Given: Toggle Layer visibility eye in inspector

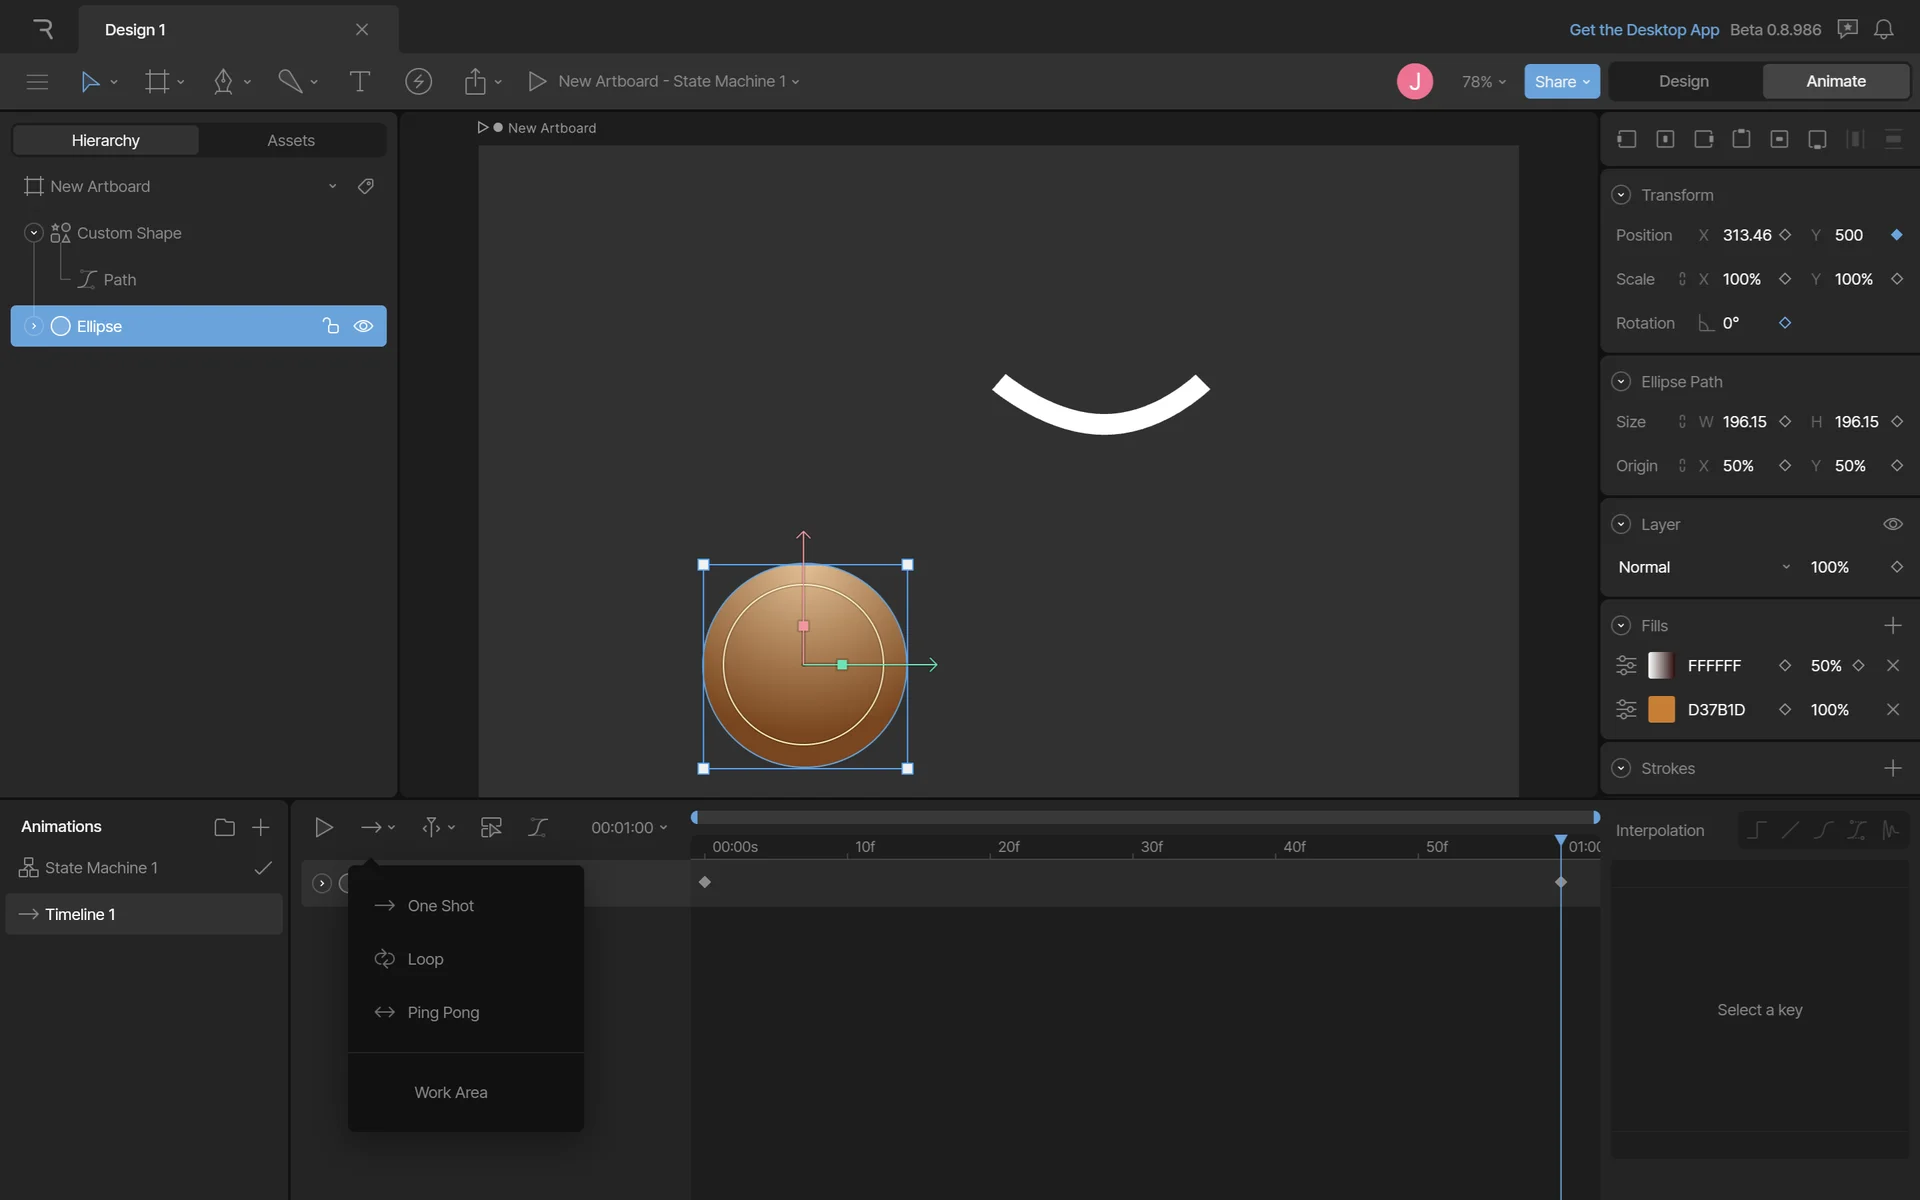Looking at the screenshot, I should (1892, 524).
